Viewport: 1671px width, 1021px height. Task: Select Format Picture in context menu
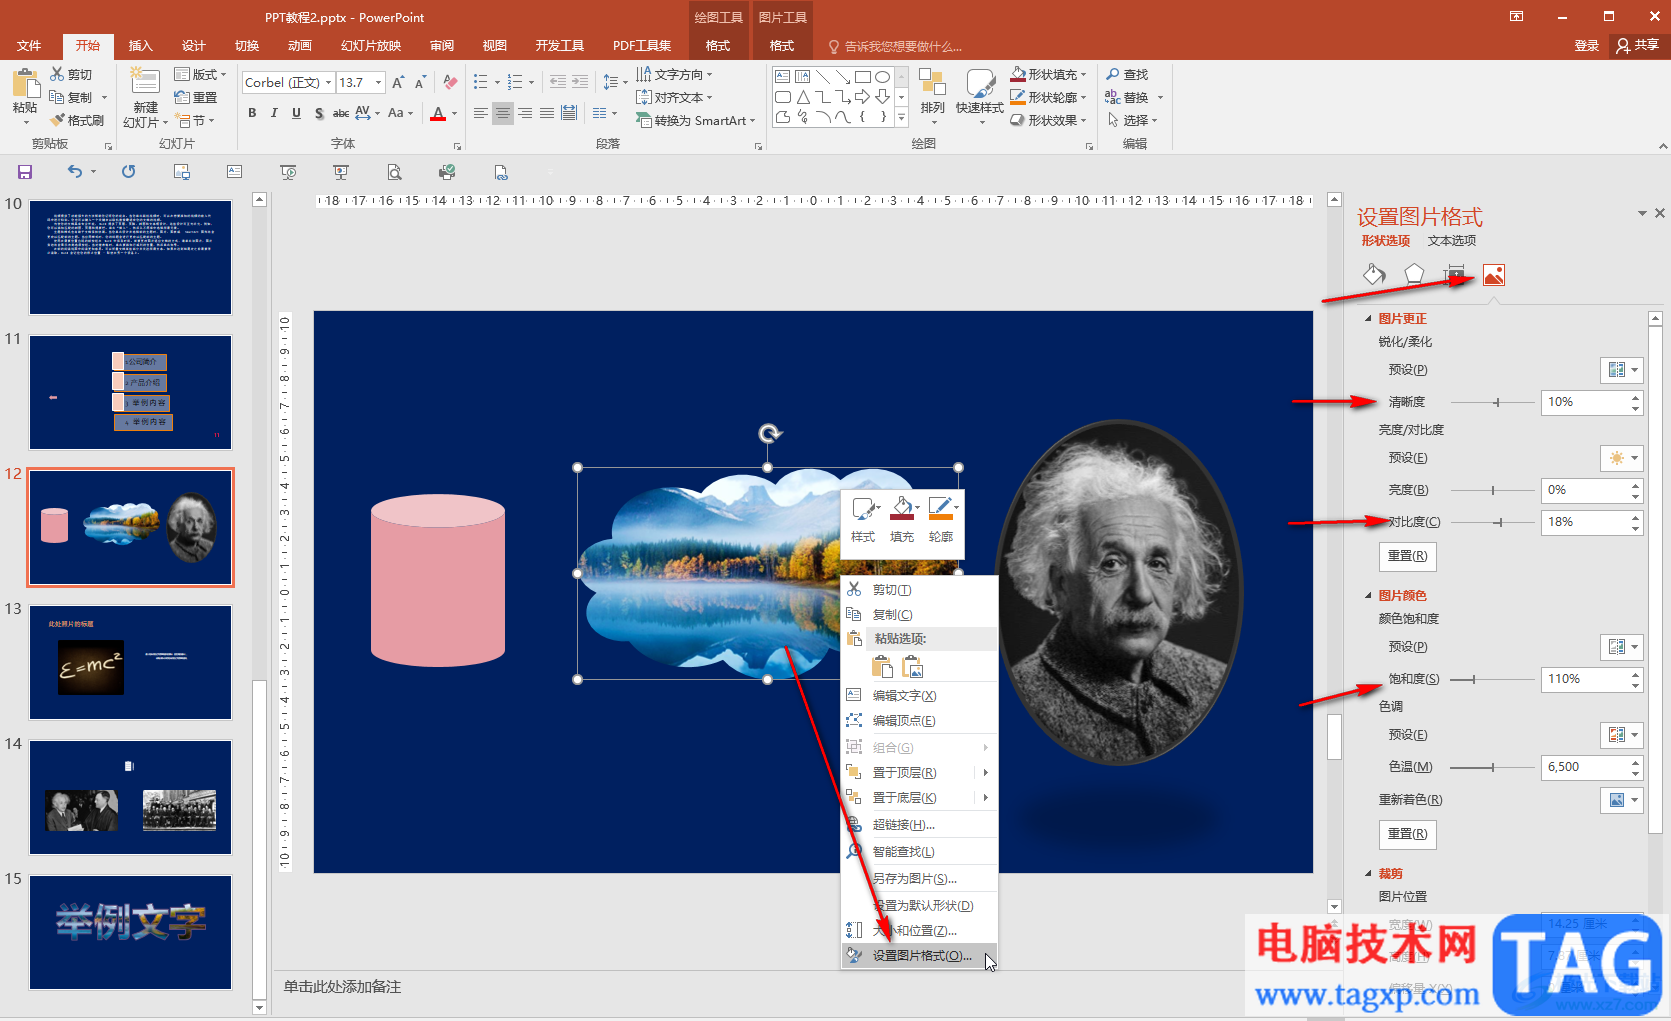pos(920,956)
